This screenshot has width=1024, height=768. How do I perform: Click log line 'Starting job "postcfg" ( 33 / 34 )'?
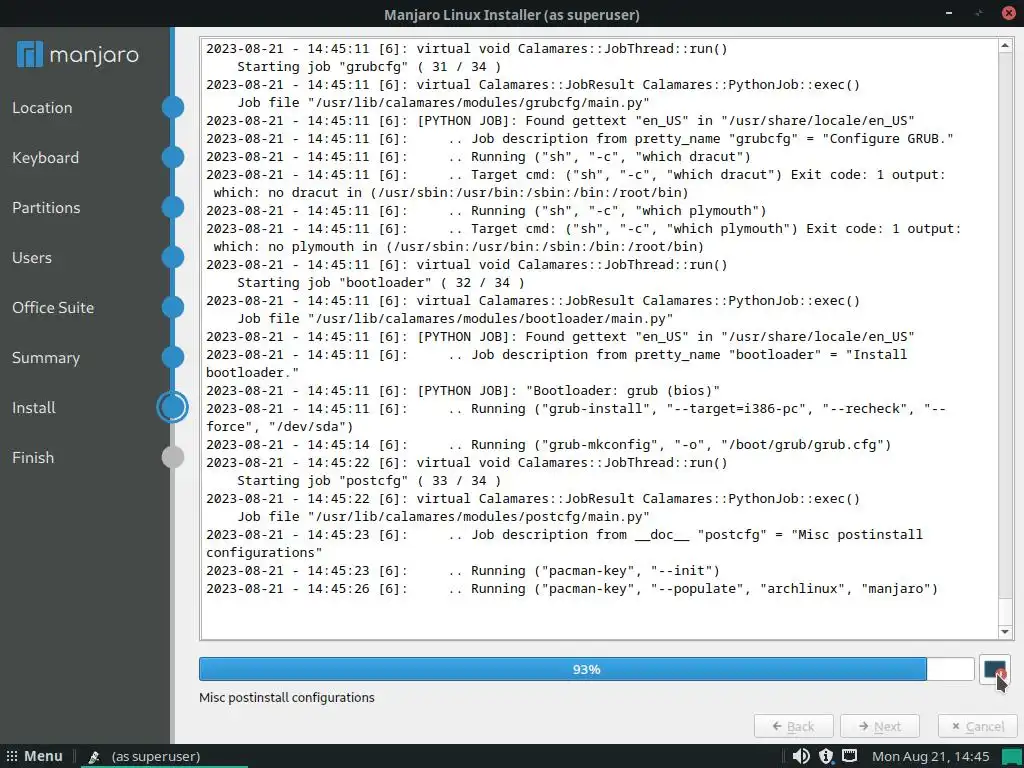(x=369, y=481)
